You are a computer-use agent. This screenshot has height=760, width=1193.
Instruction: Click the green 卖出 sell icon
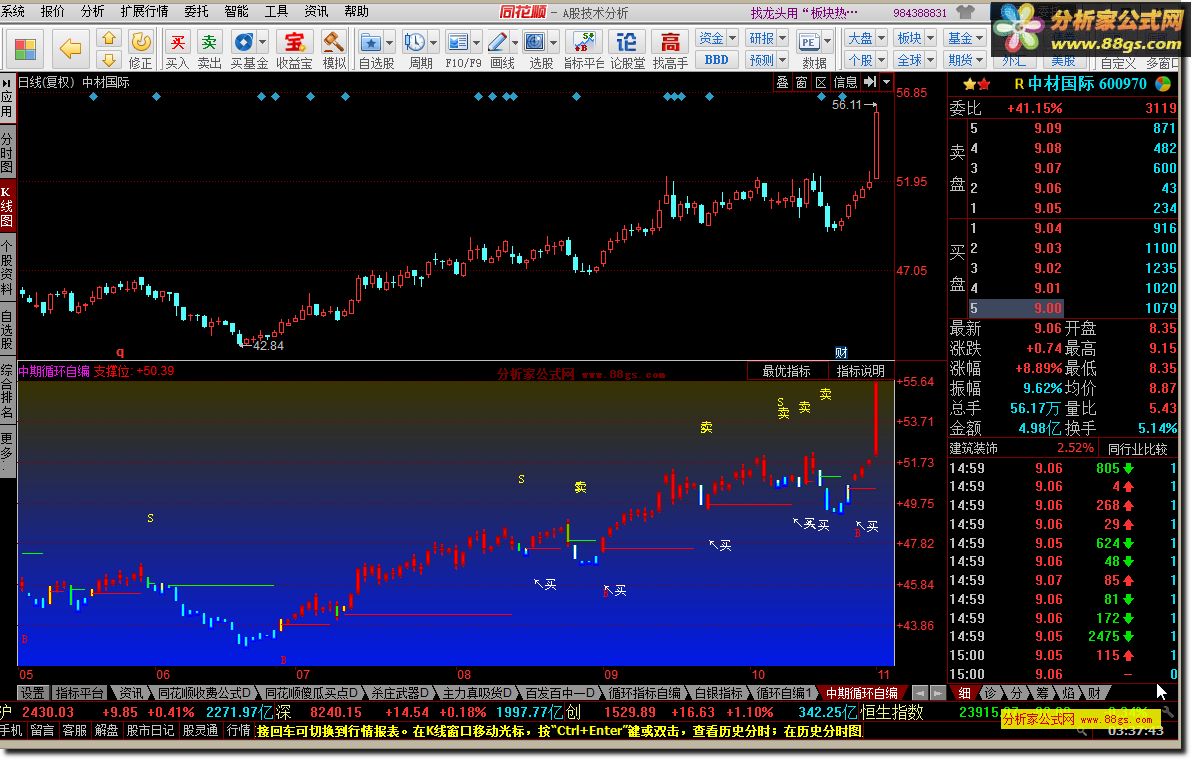[x=209, y=42]
